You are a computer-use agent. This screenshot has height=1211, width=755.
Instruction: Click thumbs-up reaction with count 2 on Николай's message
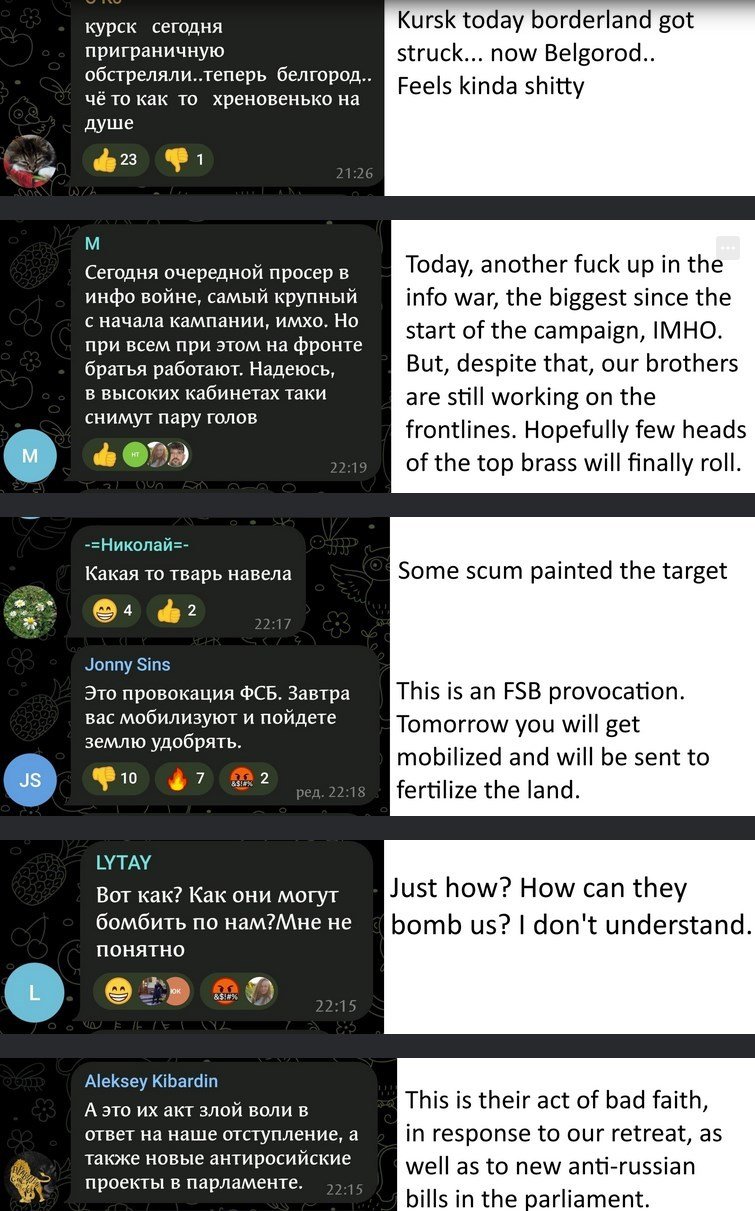pos(176,610)
